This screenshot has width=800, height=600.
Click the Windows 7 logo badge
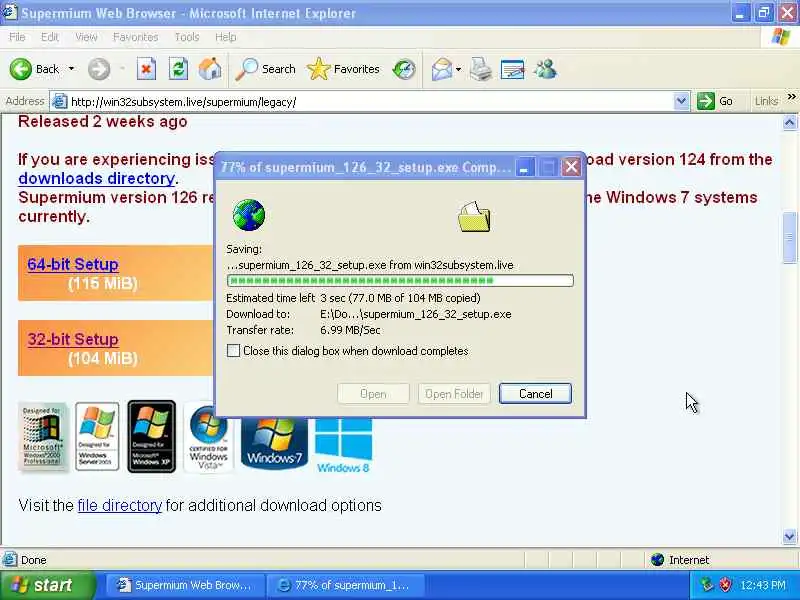point(274,442)
